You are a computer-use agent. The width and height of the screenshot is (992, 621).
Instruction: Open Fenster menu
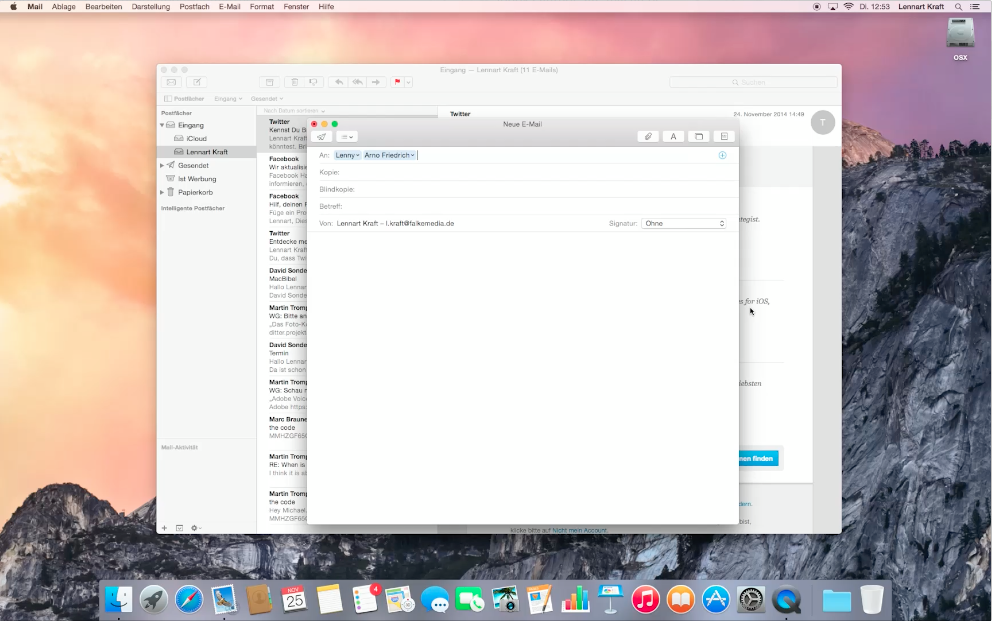point(296,6)
